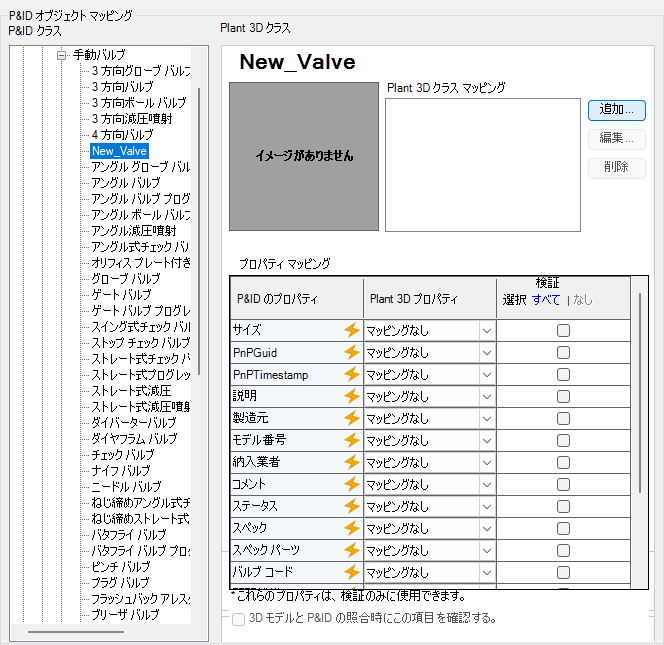Check validation box for ステータス

[x=563, y=507]
